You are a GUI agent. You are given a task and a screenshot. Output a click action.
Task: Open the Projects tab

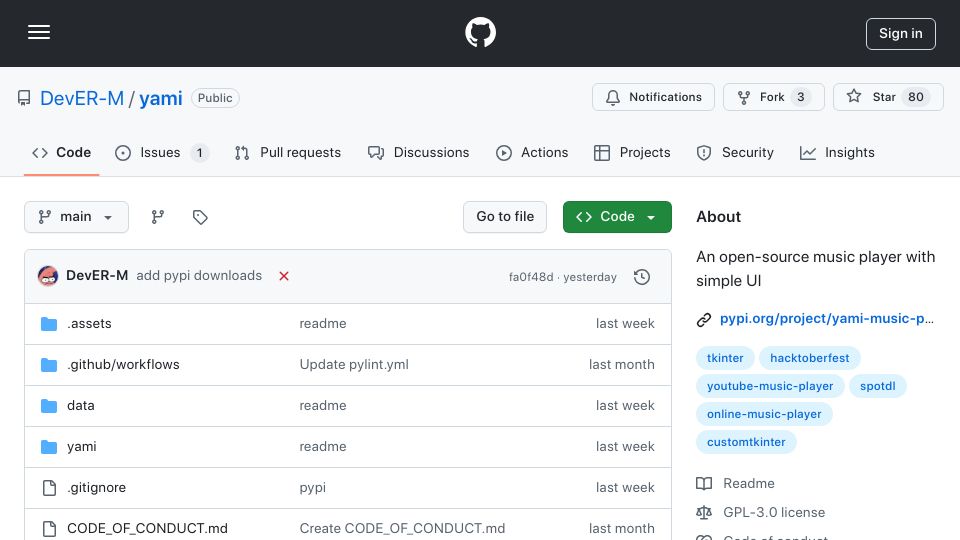(632, 152)
